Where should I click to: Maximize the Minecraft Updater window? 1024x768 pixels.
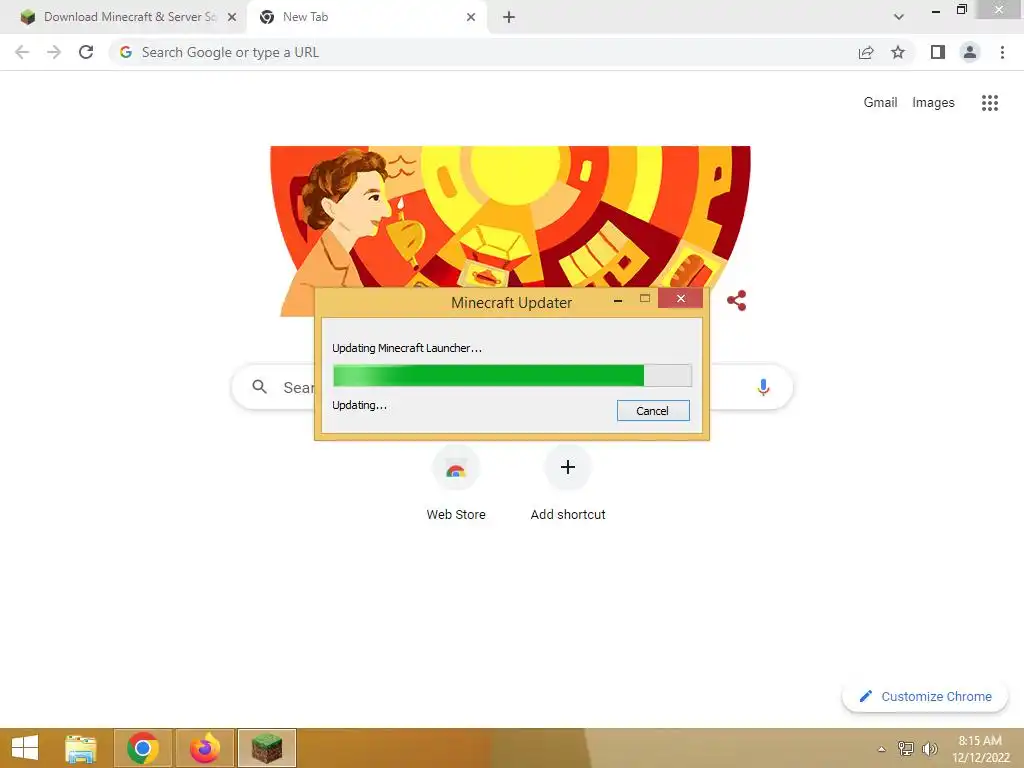(x=645, y=298)
